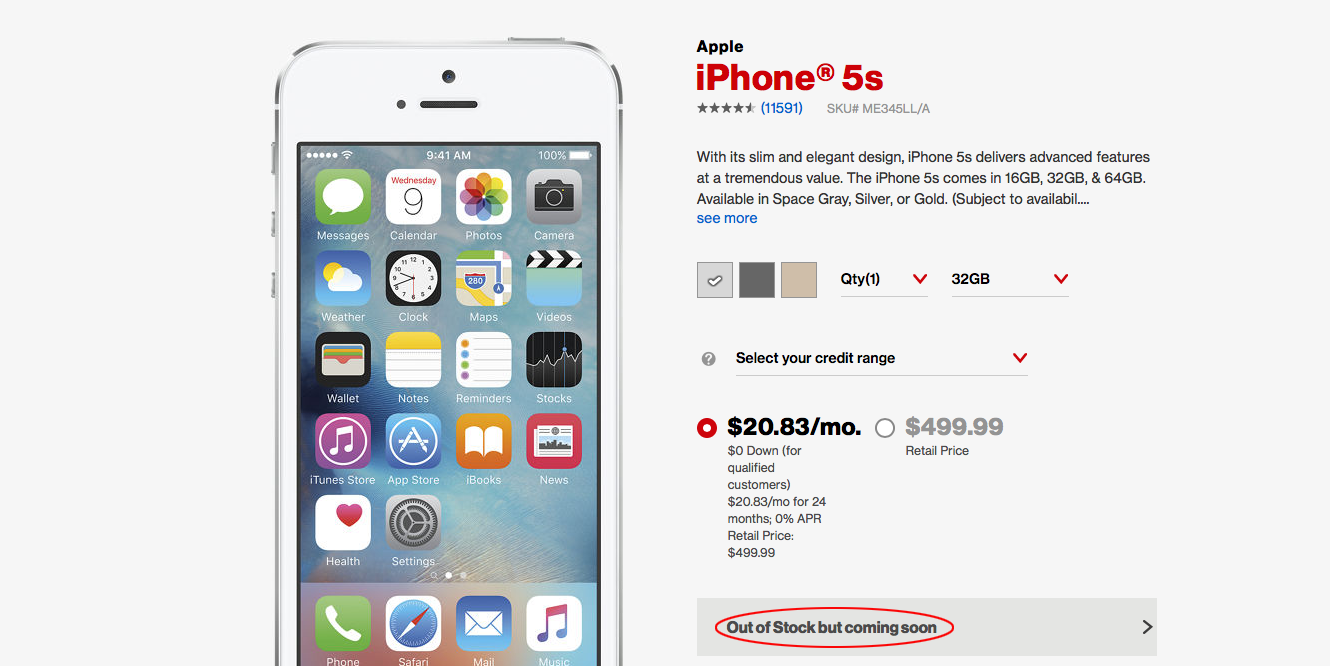Choose the Space Gray color swatch
The image size is (1330, 666).
(757, 280)
